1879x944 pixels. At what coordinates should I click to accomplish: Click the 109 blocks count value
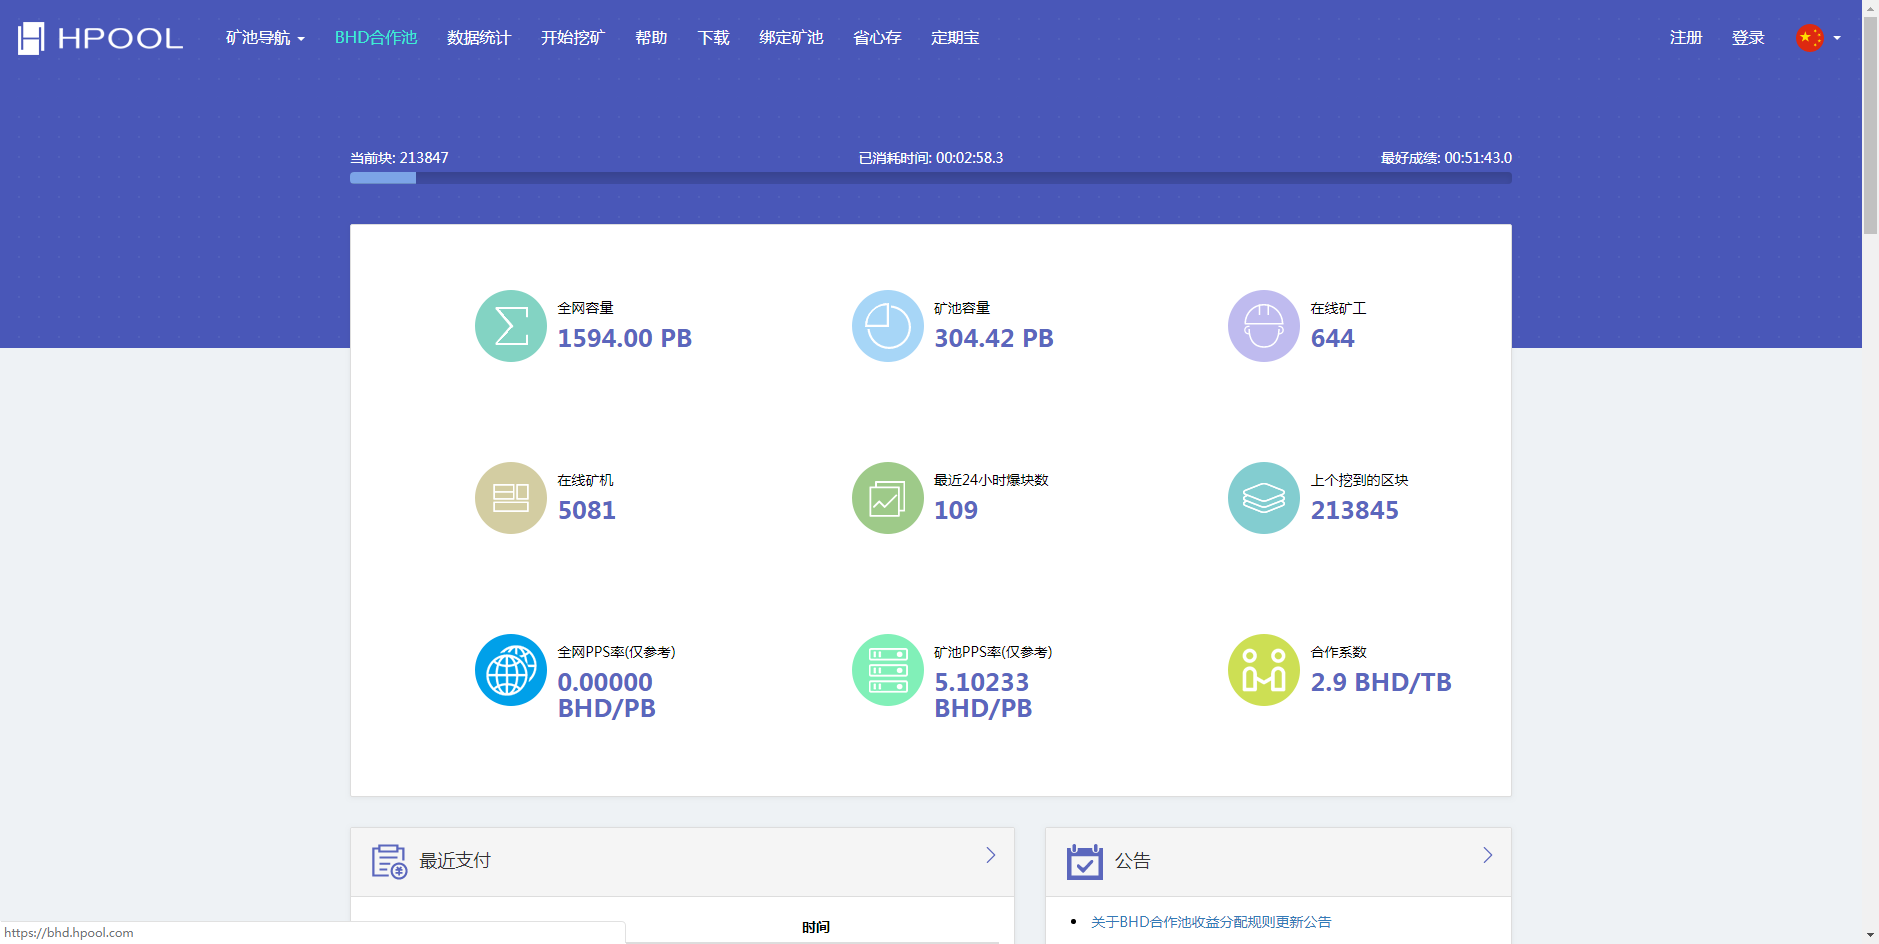click(956, 511)
